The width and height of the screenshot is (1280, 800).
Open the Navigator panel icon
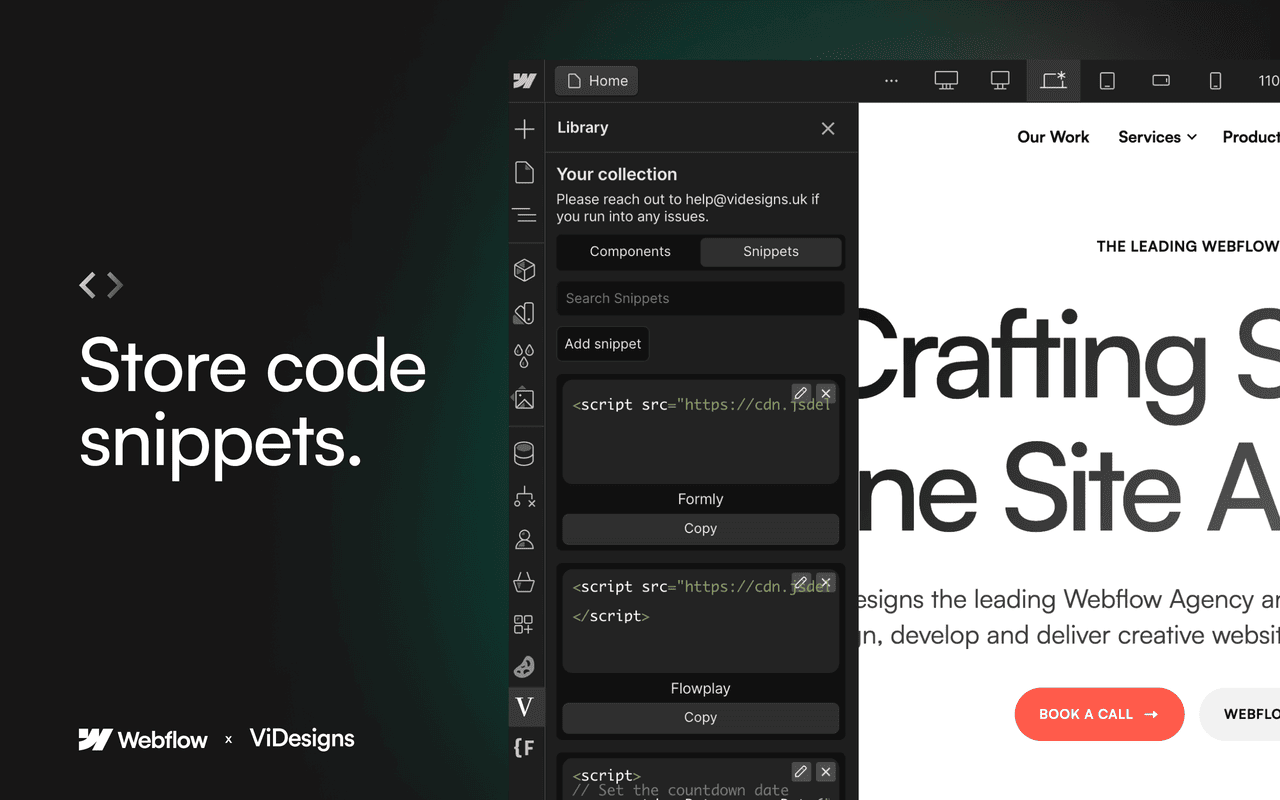click(x=524, y=215)
